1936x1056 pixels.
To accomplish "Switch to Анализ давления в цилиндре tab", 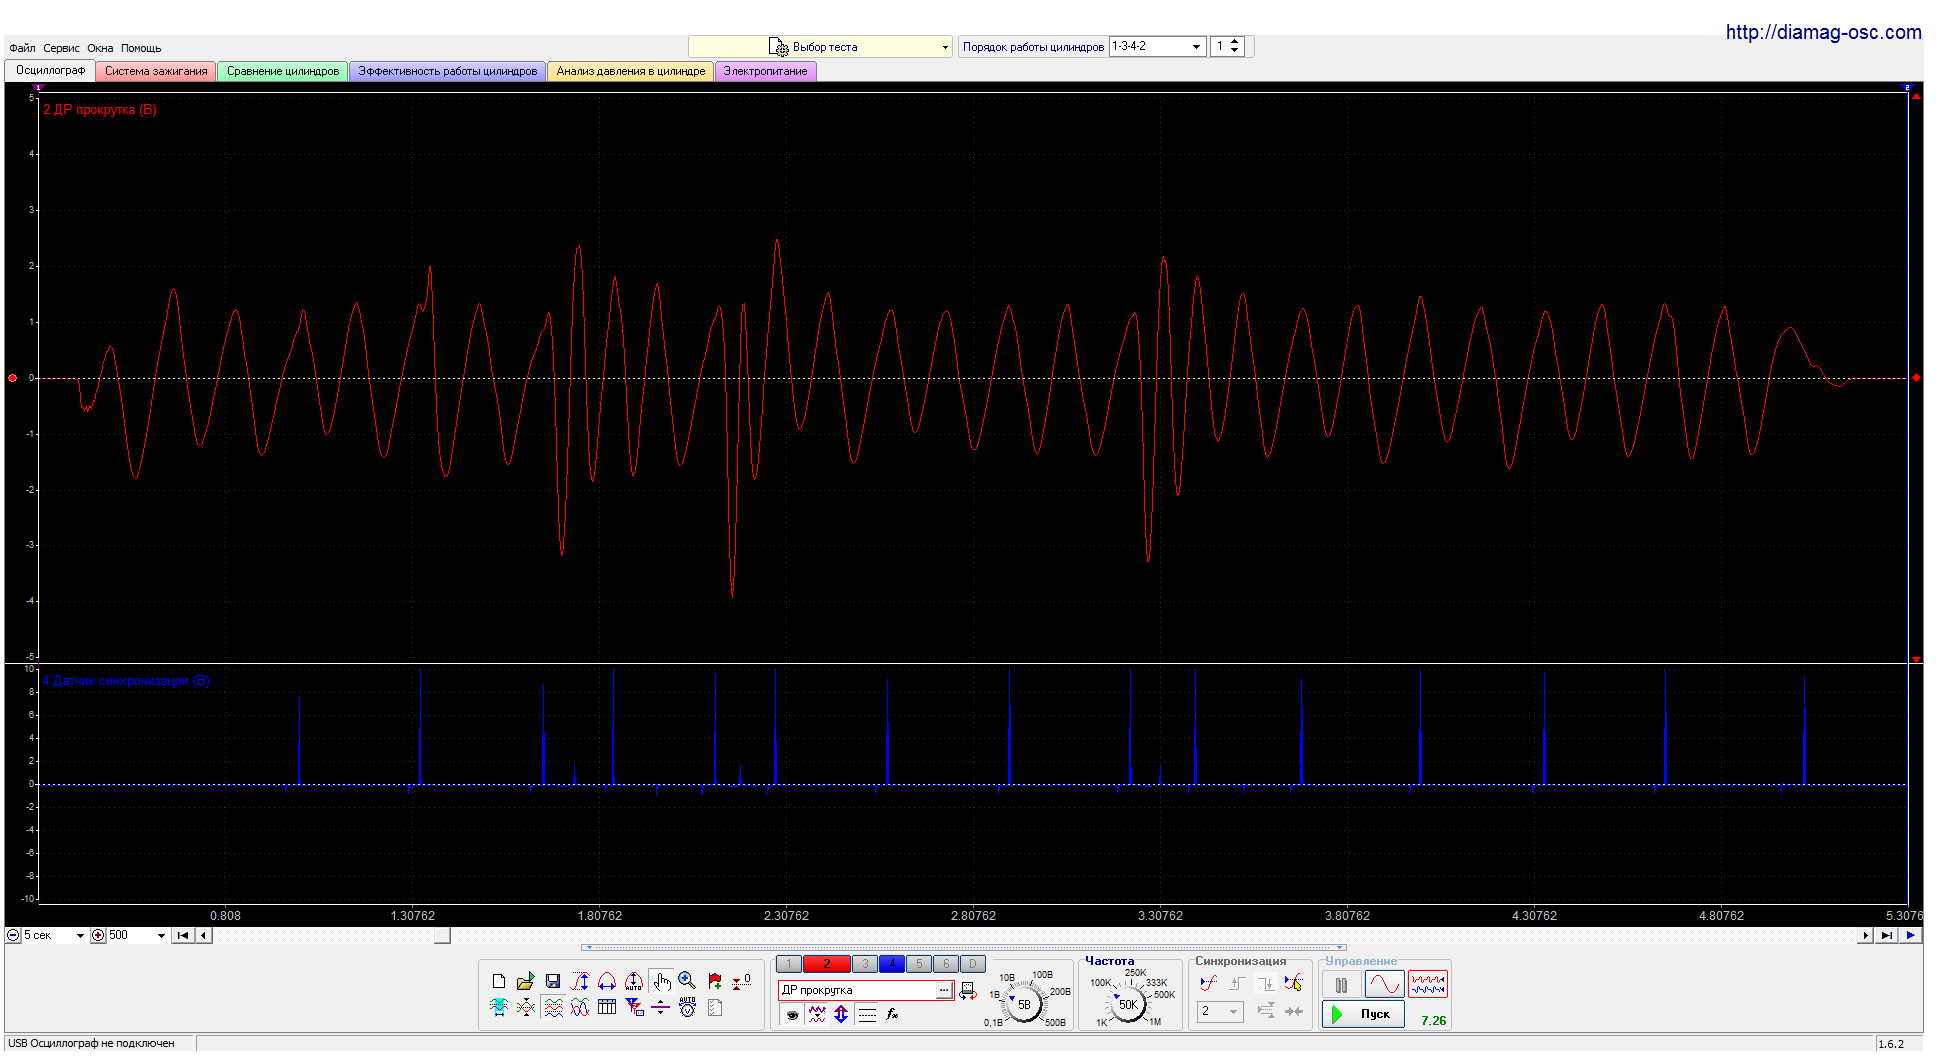I will tap(631, 71).
